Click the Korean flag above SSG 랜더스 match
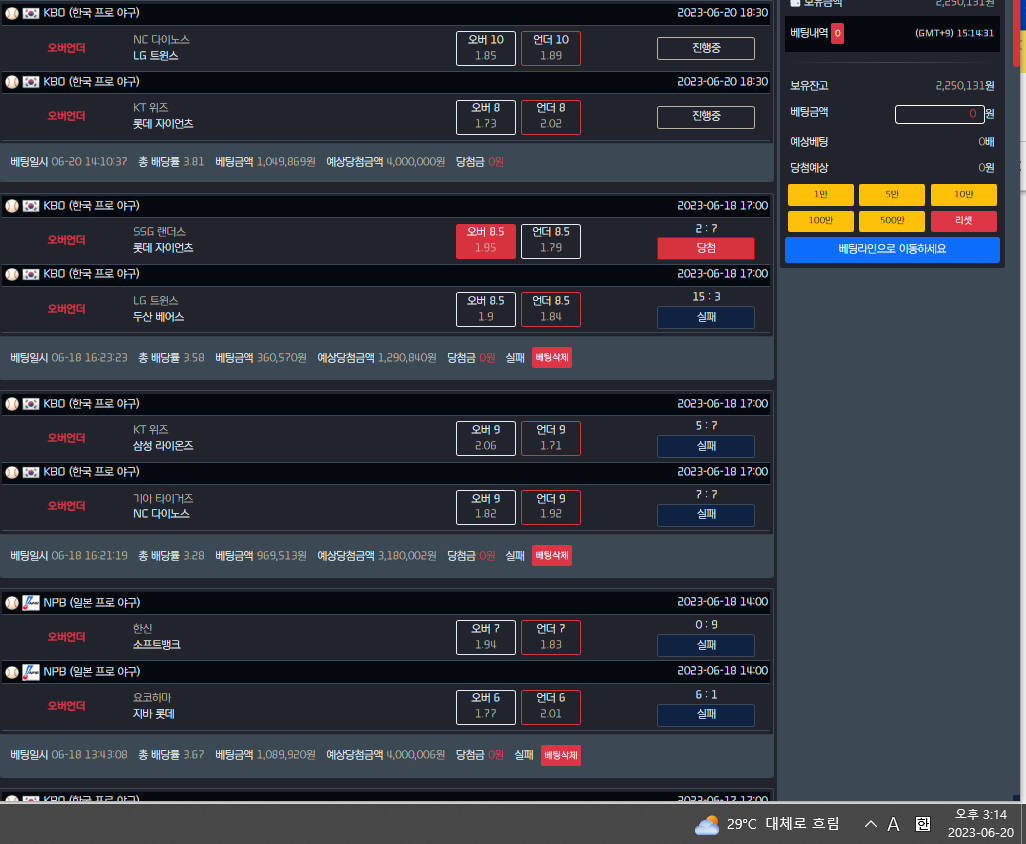Image resolution: width=1026 pixels, height=844 pixels. (31, 205)
